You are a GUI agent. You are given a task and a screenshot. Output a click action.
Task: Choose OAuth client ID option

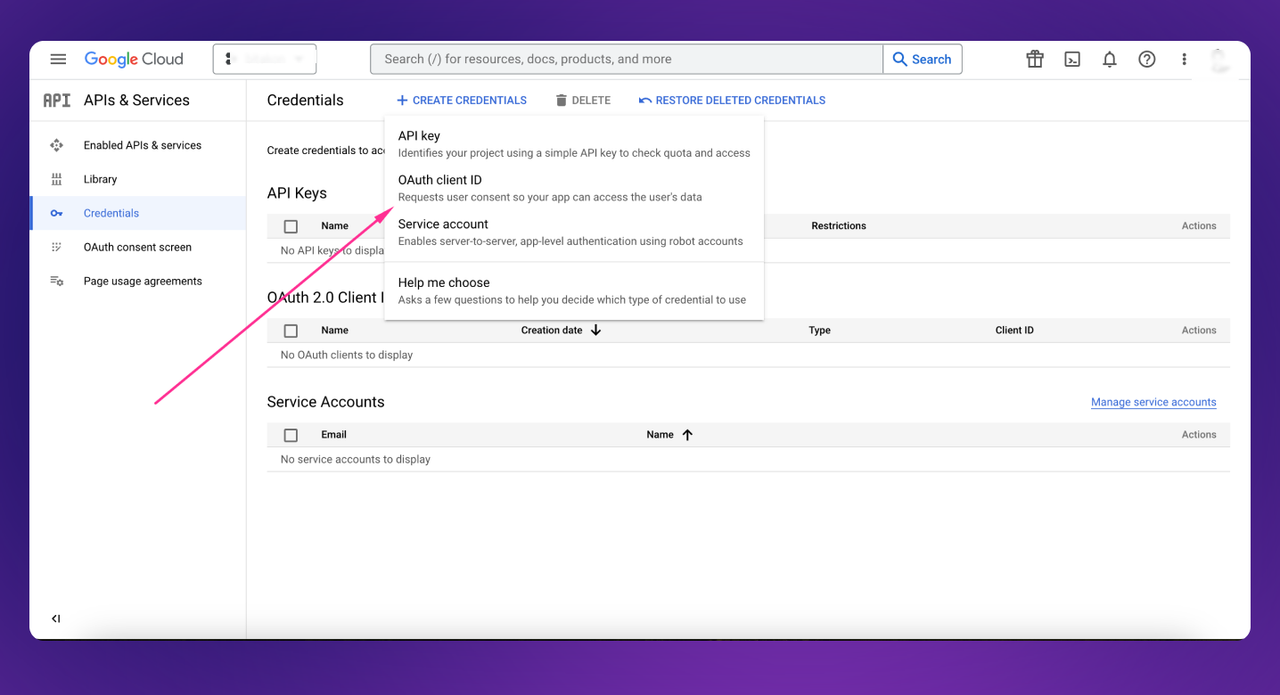pos(574,188)
